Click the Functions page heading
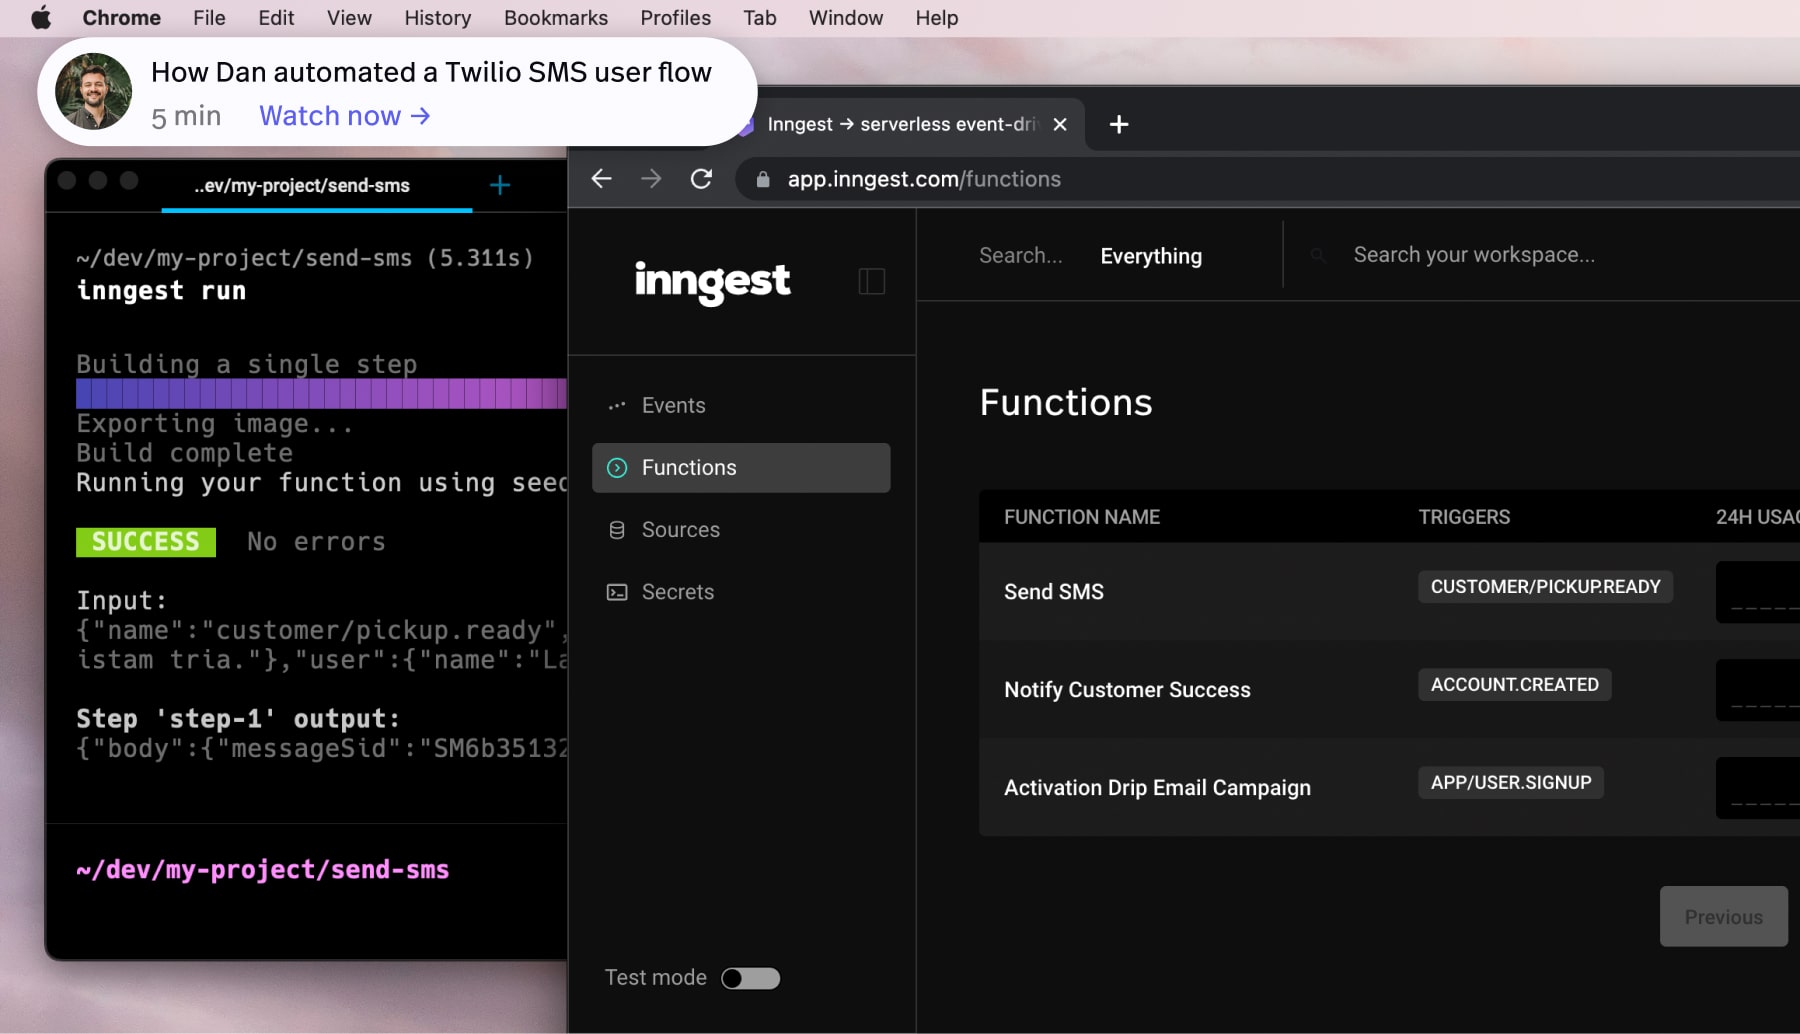This screenshot has width=1800, height=1034. coord(1066,402)
